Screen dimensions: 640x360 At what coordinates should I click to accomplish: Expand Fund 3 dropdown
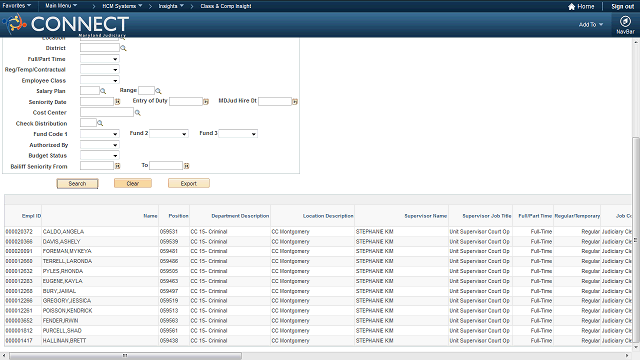tap(238, 133)
